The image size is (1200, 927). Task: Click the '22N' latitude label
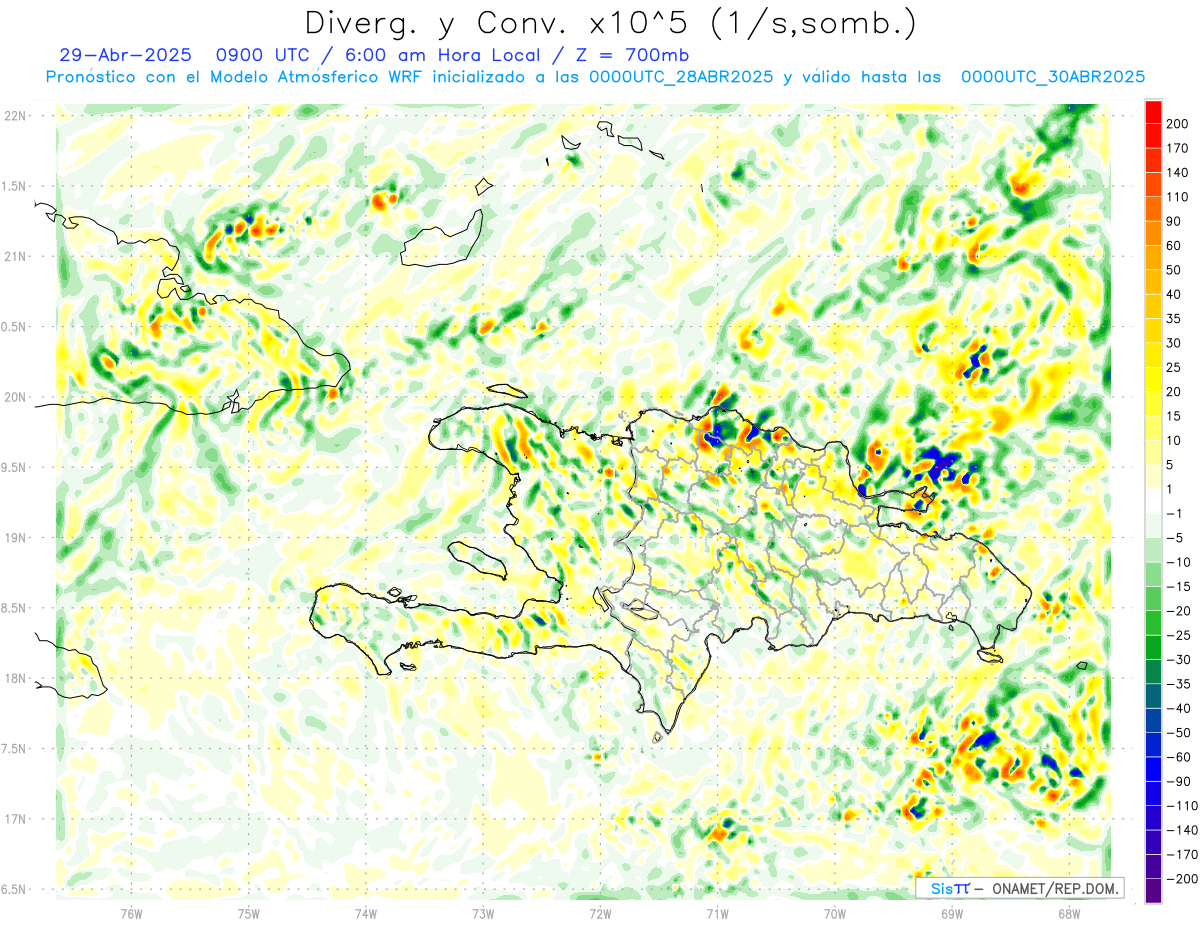[x=15, y=115]
